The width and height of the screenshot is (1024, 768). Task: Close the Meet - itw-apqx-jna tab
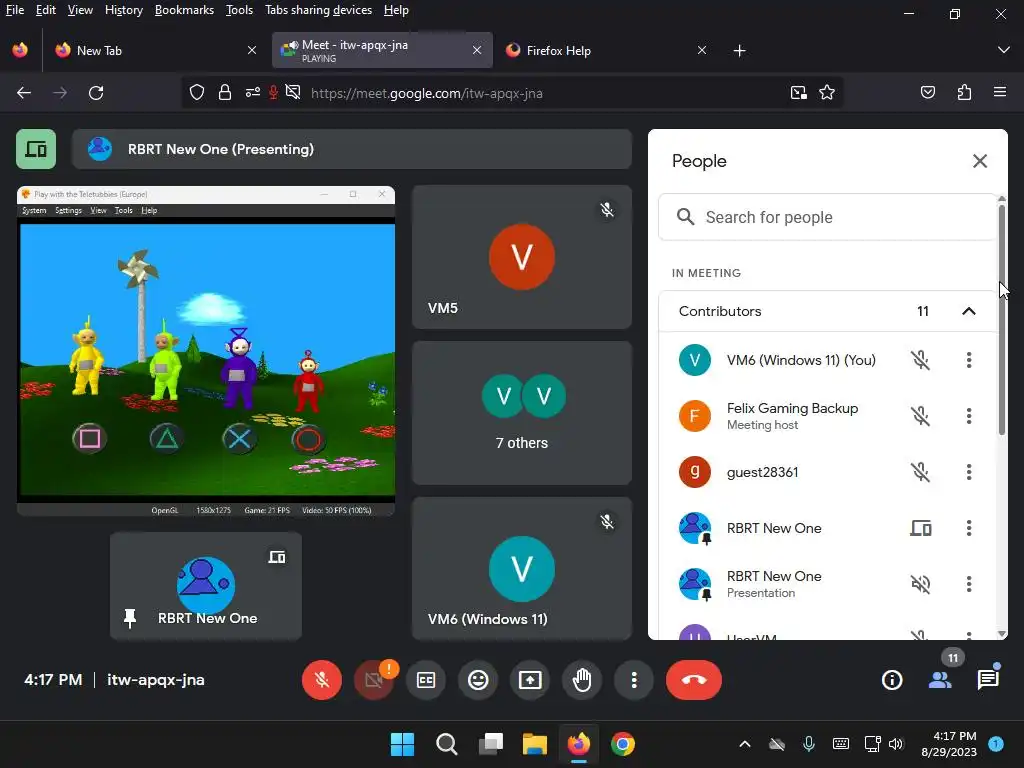point(477,50)
